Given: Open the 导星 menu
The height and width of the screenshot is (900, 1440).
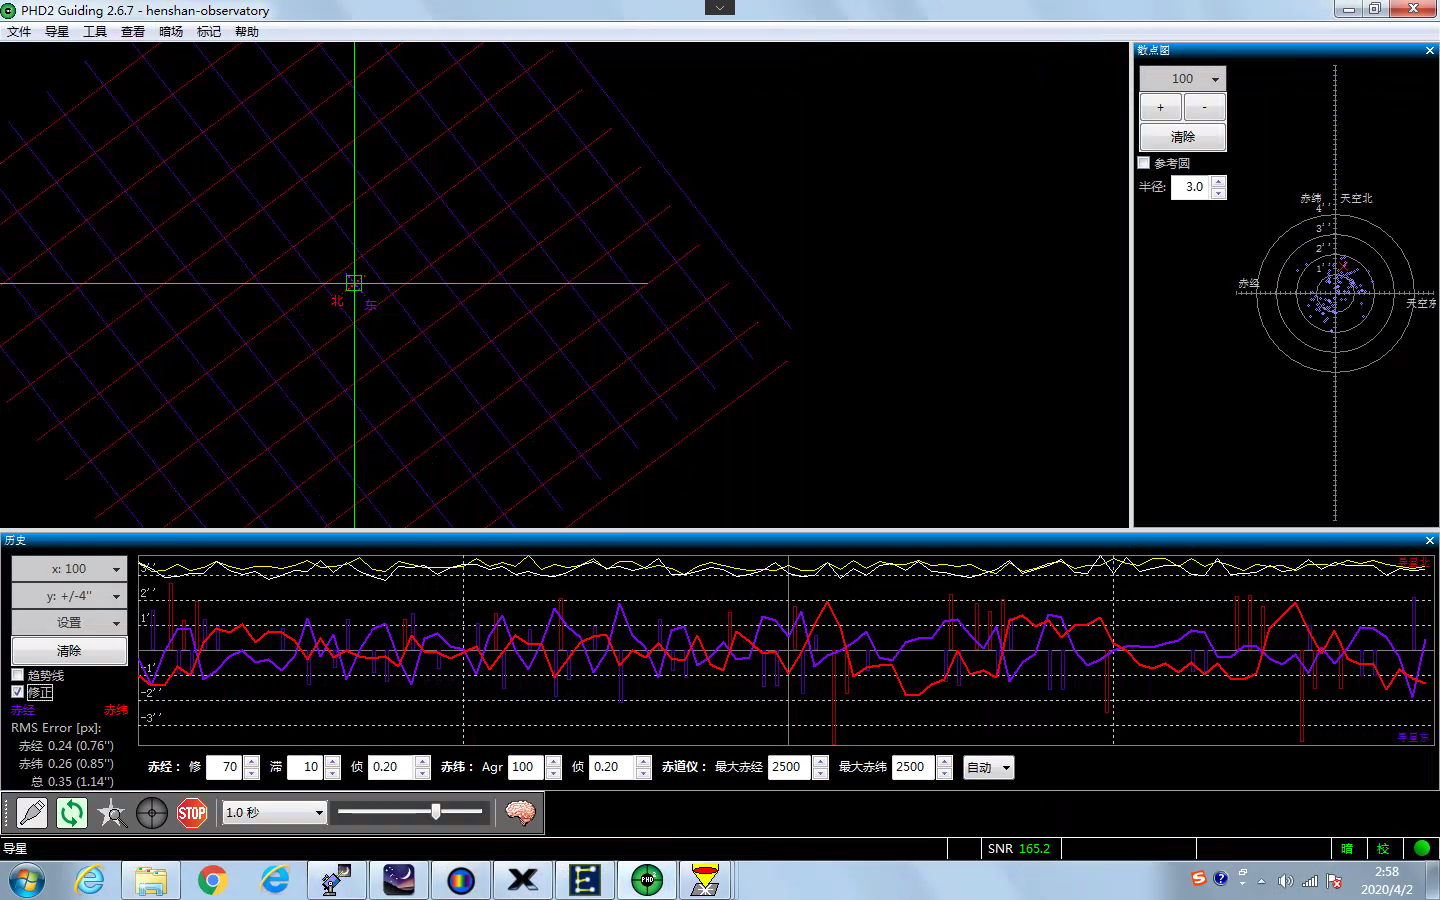Looking at the screenshot, I should coord(57,32).
